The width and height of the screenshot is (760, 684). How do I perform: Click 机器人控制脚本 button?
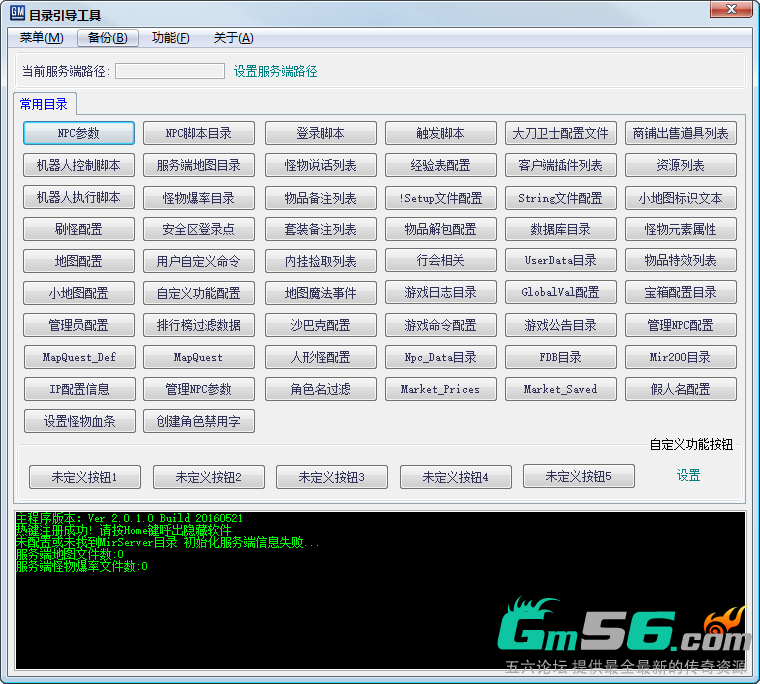point(79,165)
